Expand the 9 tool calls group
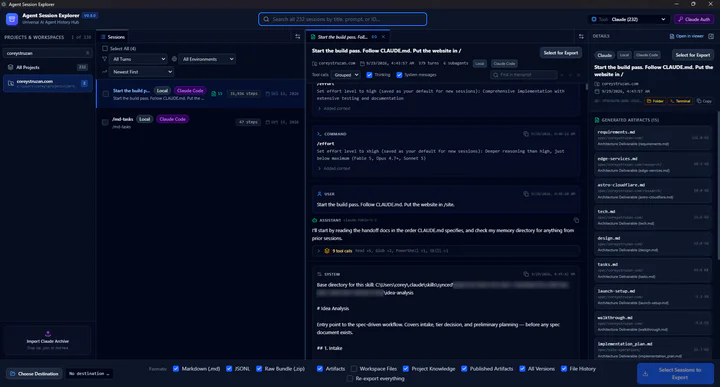The height and width of the screenshot is (387, 720). tap(445, 251)
